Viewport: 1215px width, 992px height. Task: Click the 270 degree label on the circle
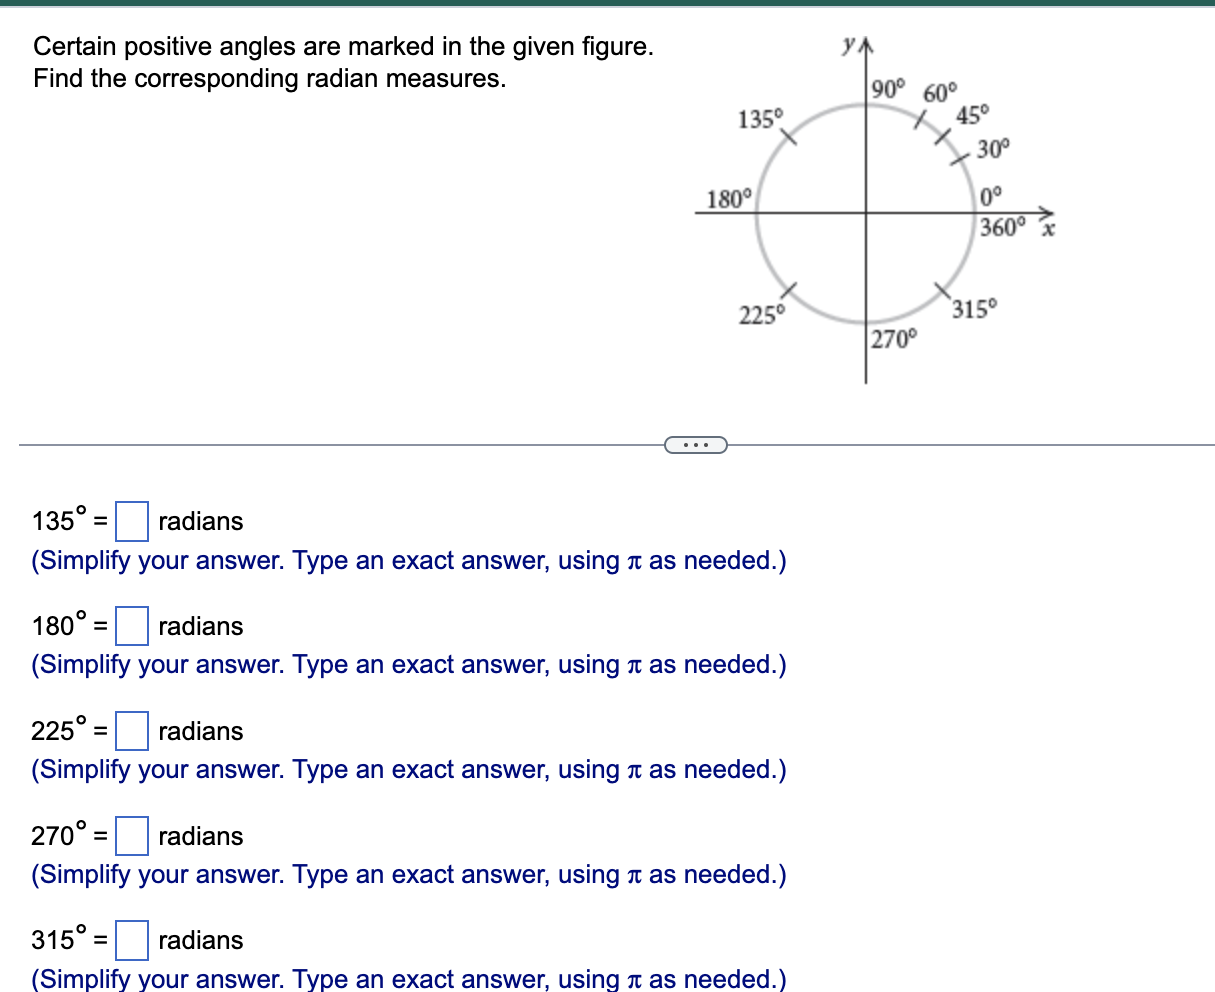(x=892, y=339)
